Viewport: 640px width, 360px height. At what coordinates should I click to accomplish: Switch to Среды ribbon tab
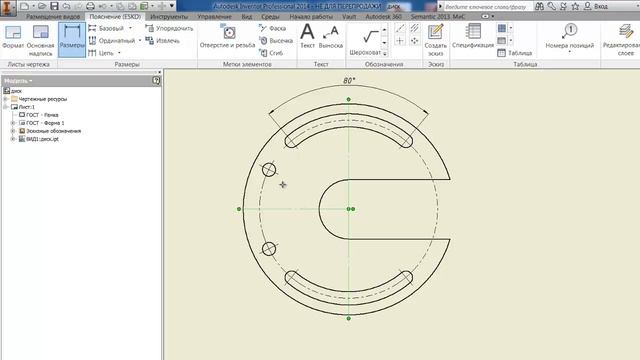coord(270,17)
